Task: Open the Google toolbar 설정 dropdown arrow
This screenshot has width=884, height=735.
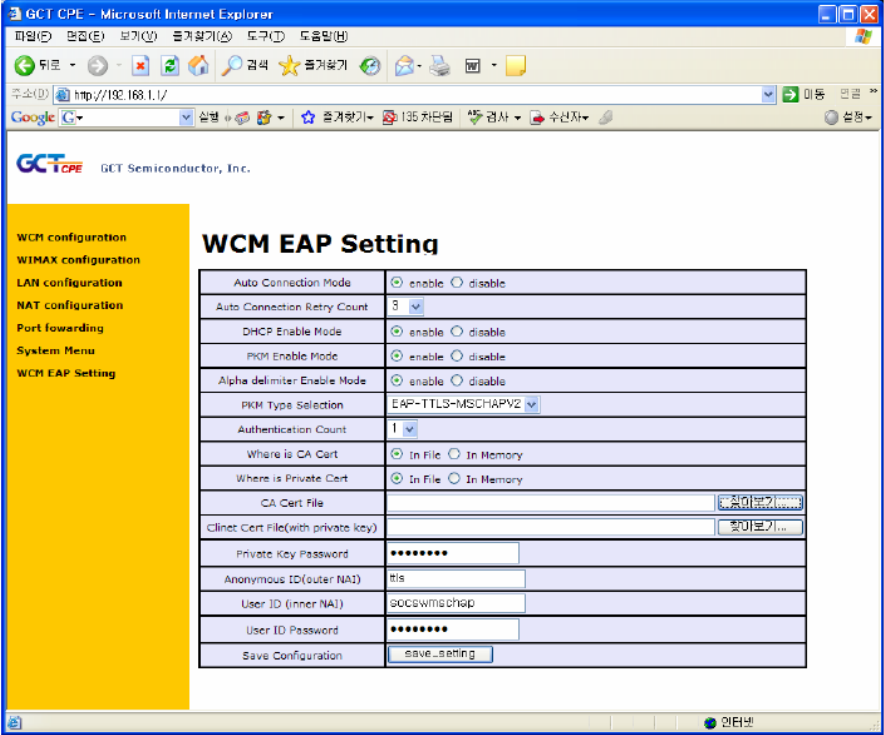Action: click(869, 118)
